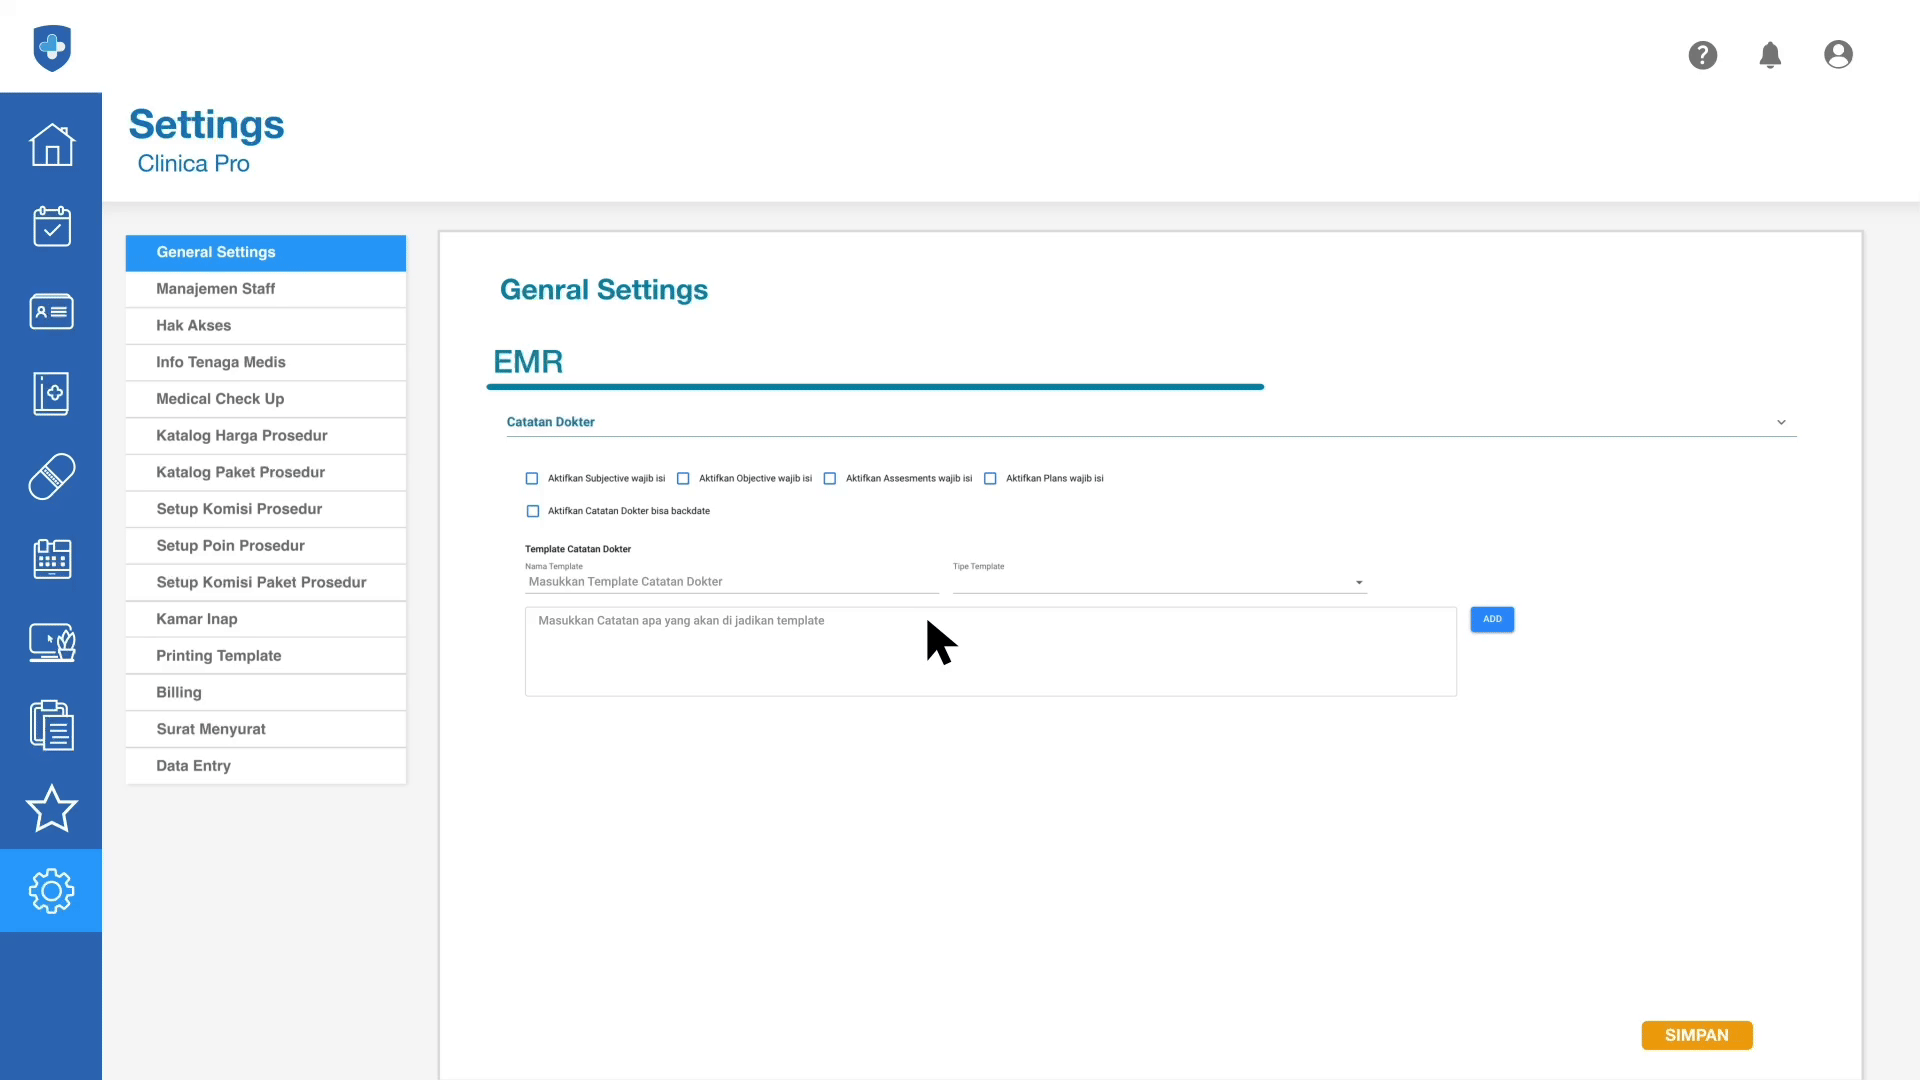
Task: Click the user profile avatar icon
Action: tap(1838, 55)
